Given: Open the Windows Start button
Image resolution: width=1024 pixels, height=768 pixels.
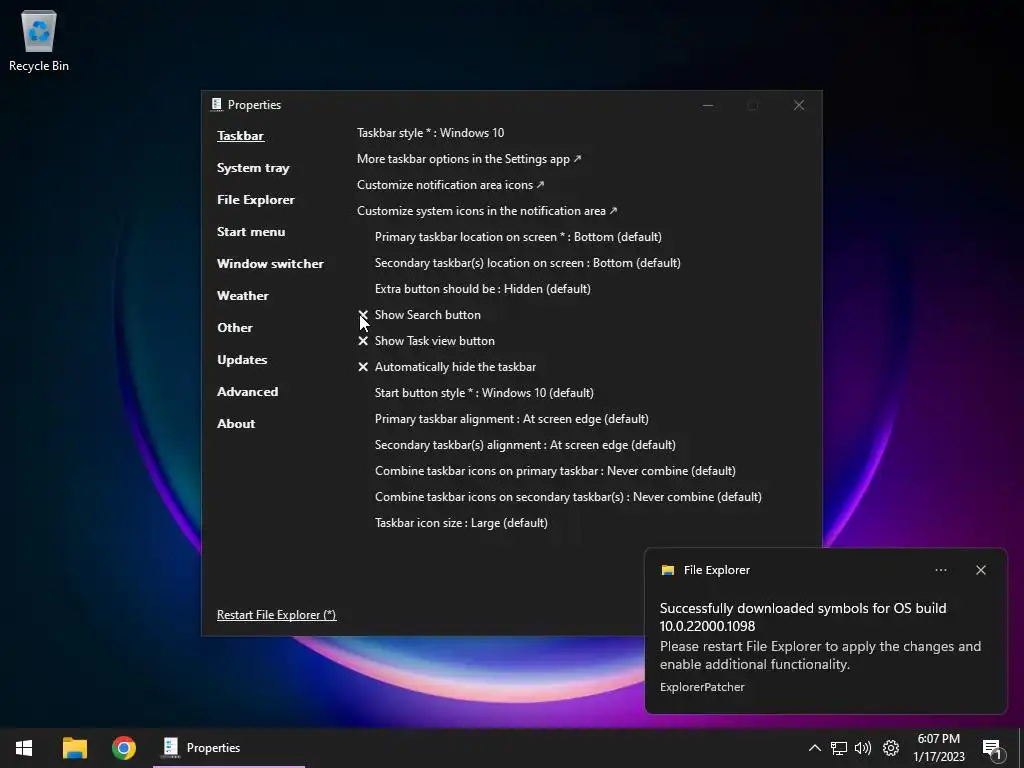Looking at the screenshot, I should (x=24, y=748).
